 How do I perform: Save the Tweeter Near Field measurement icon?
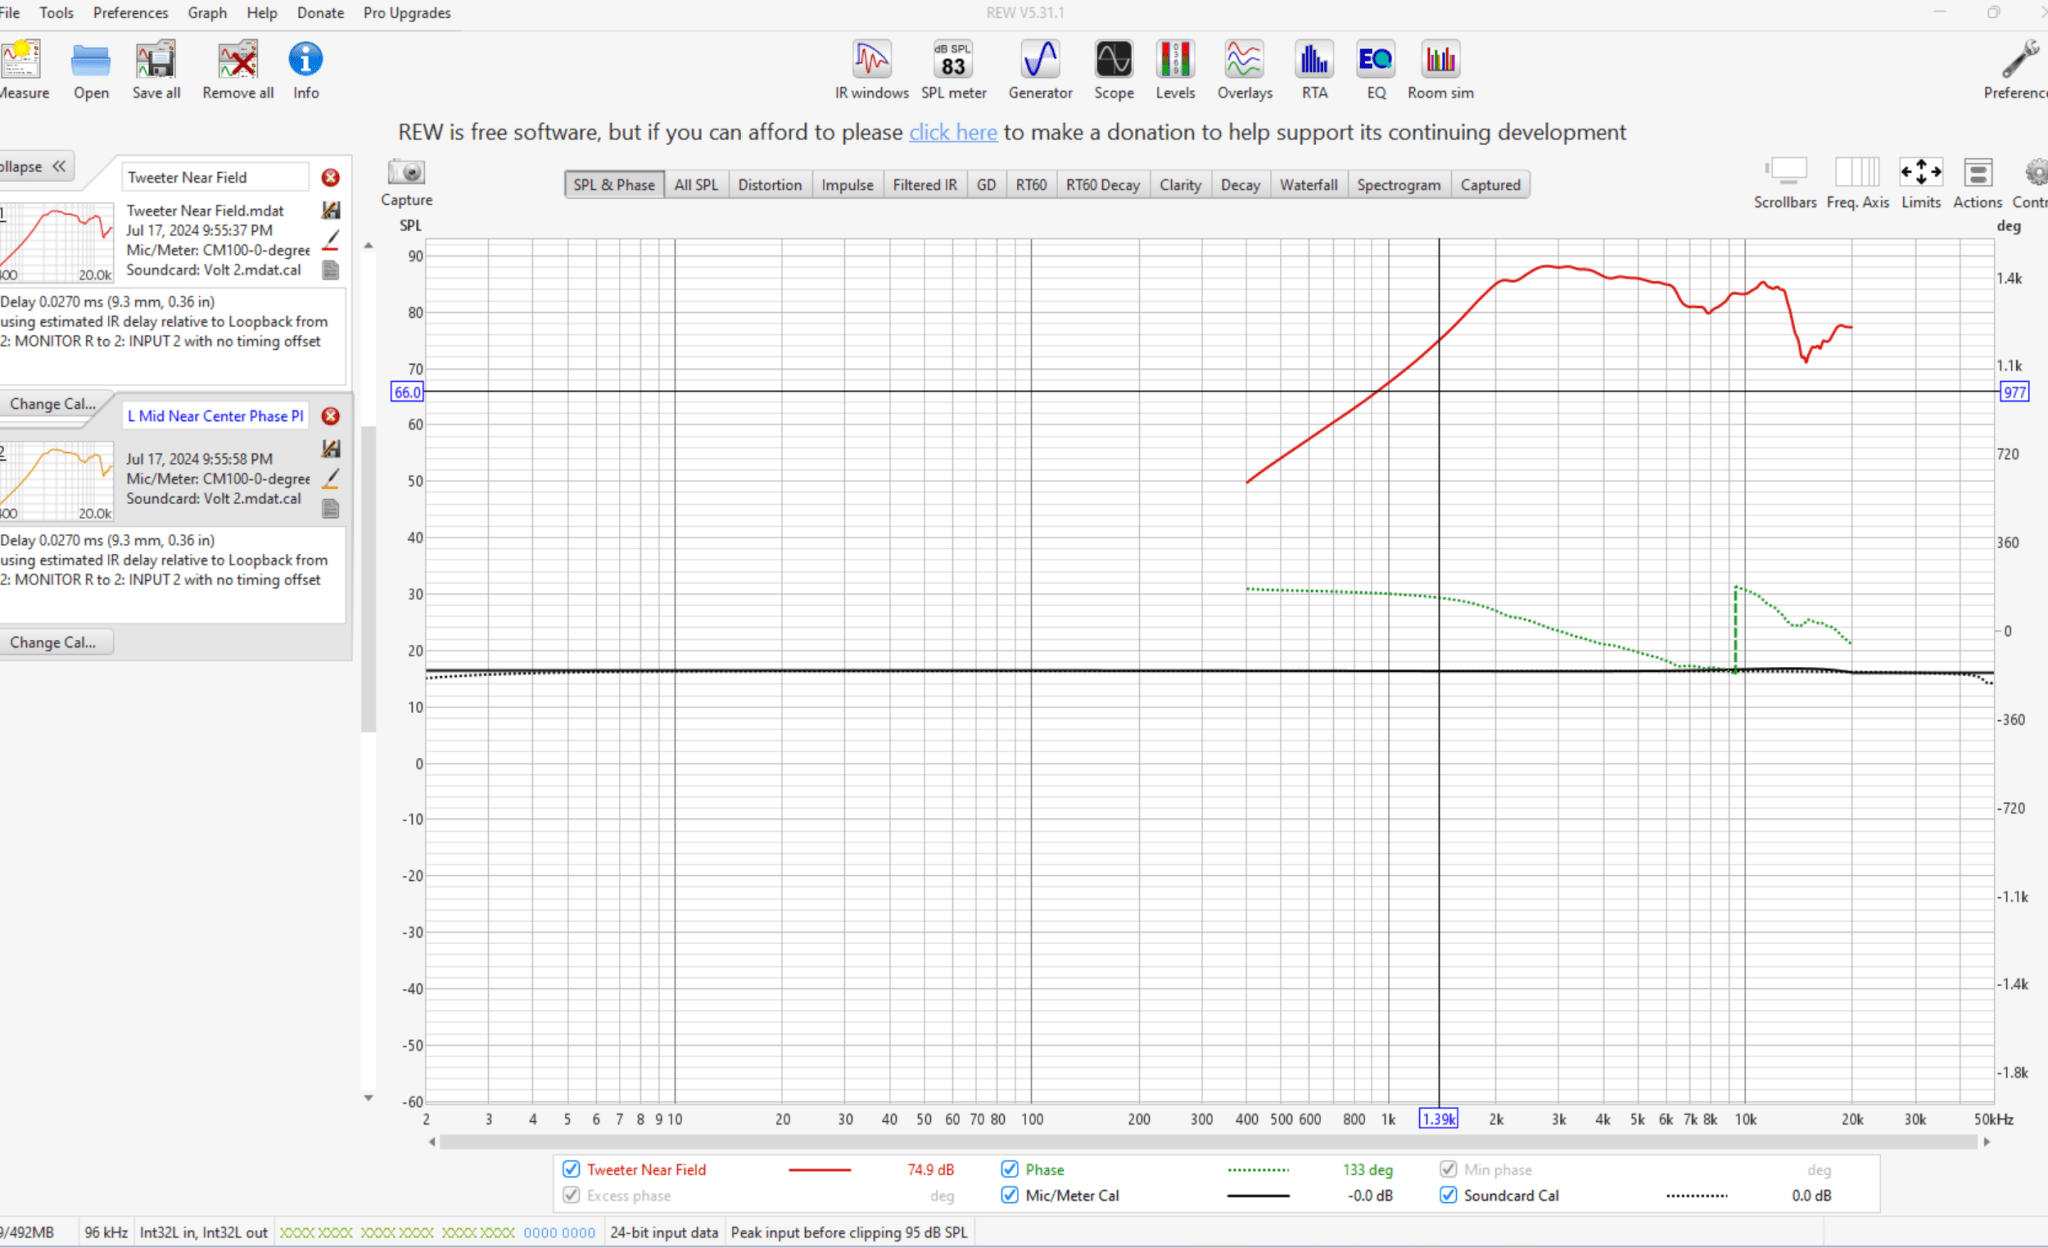331,210
